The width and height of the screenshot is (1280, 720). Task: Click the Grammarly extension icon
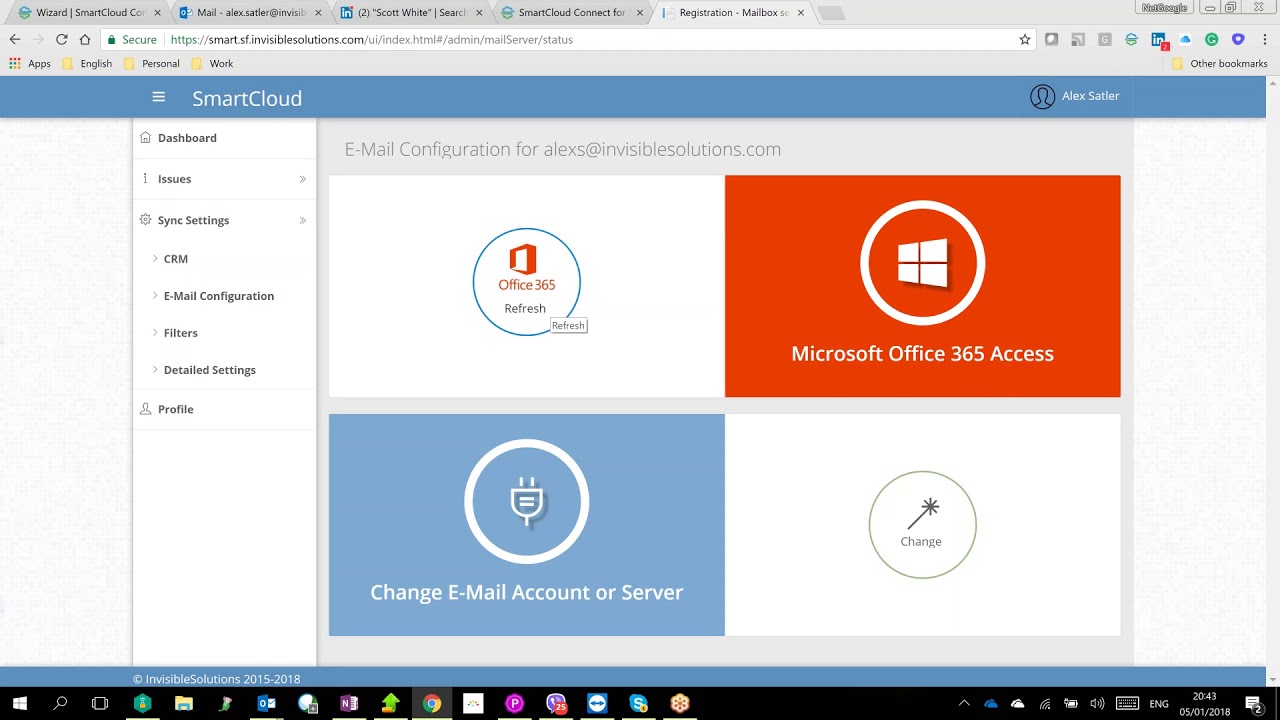point(1211,40)
